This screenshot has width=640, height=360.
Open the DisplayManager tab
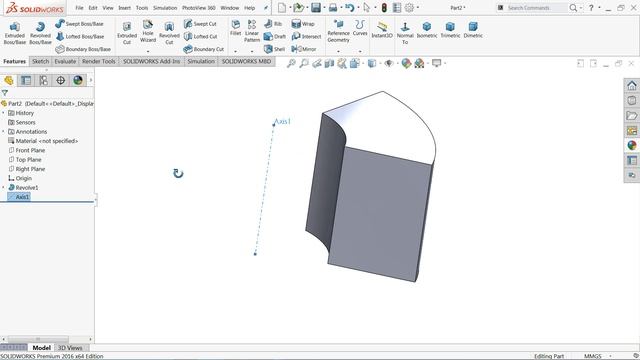[x=78, y=80]
